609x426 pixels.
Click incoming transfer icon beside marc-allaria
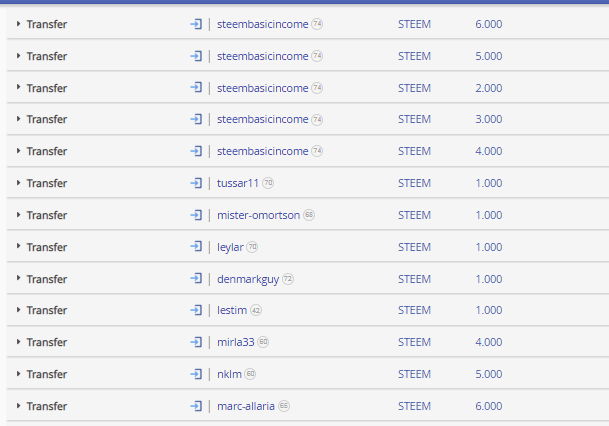[196, 406]
